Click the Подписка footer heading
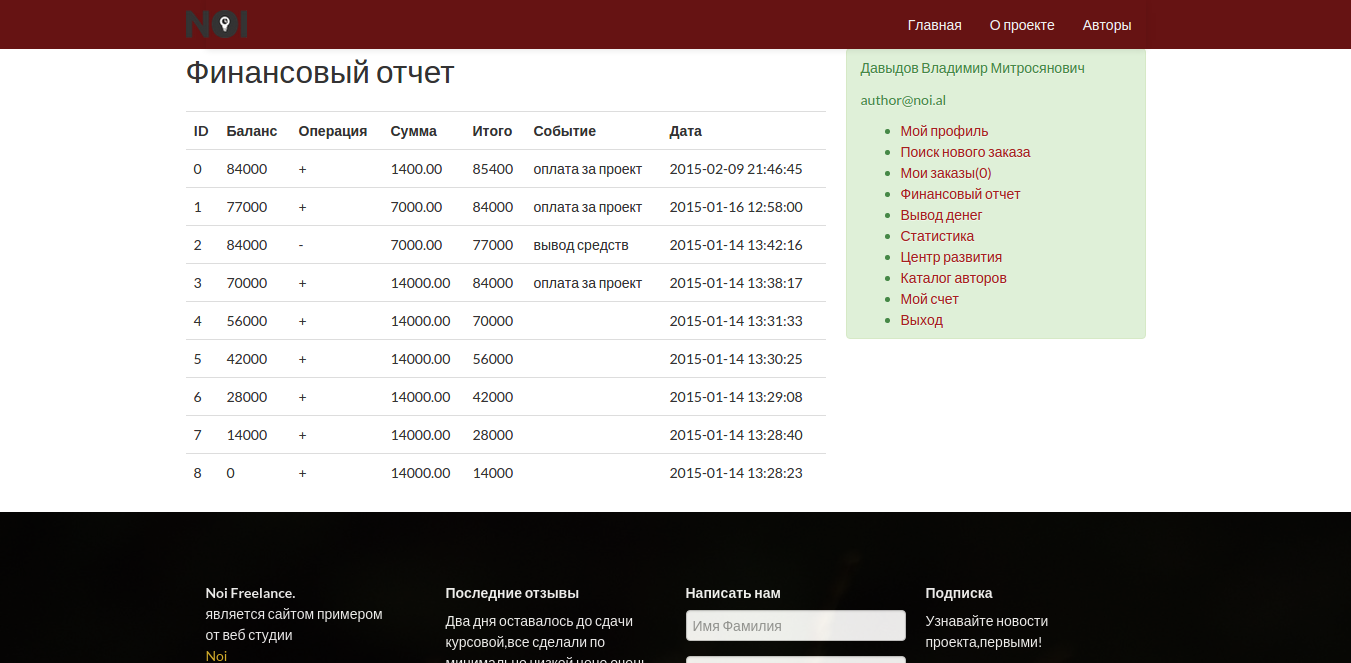1351x663 pixels. pos(959,593)
